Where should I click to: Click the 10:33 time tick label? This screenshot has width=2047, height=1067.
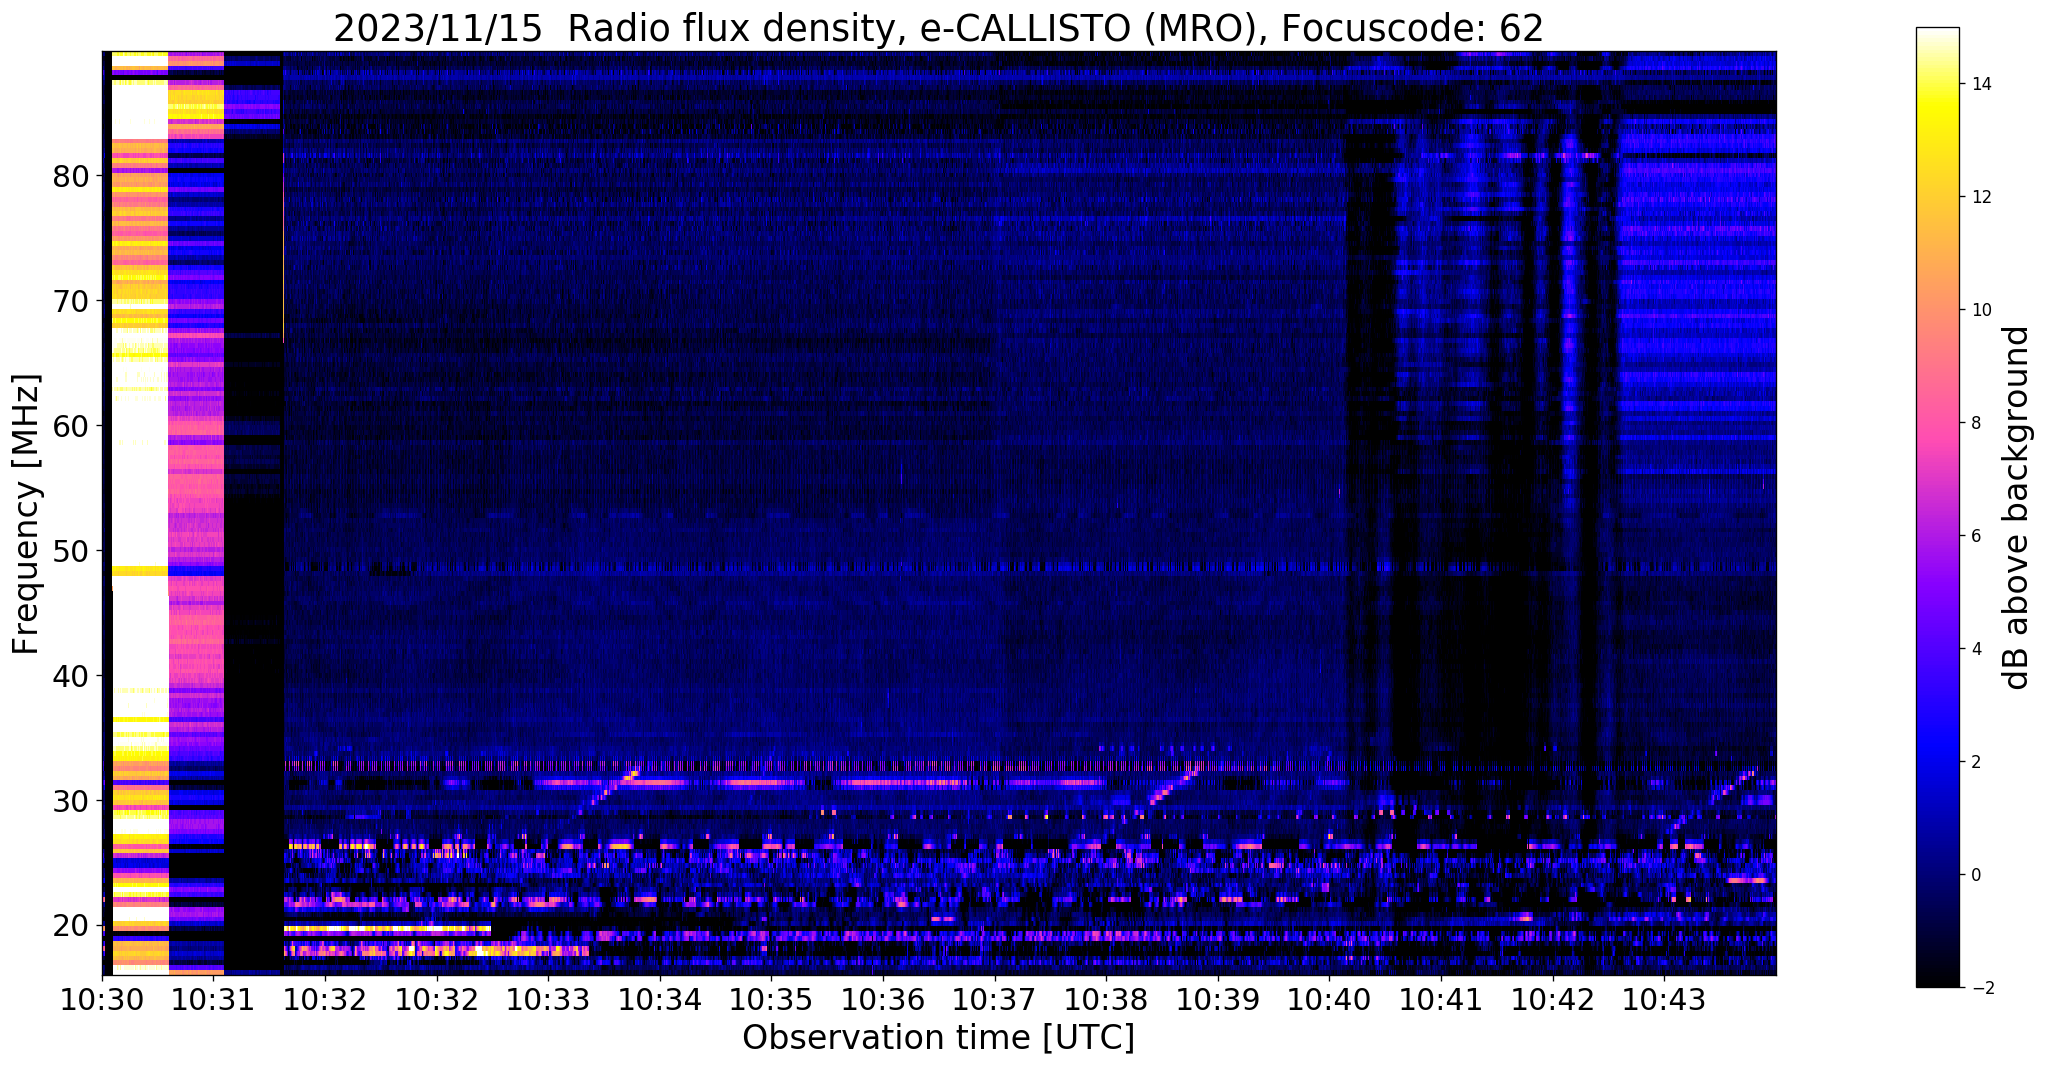pos(548,1000)
